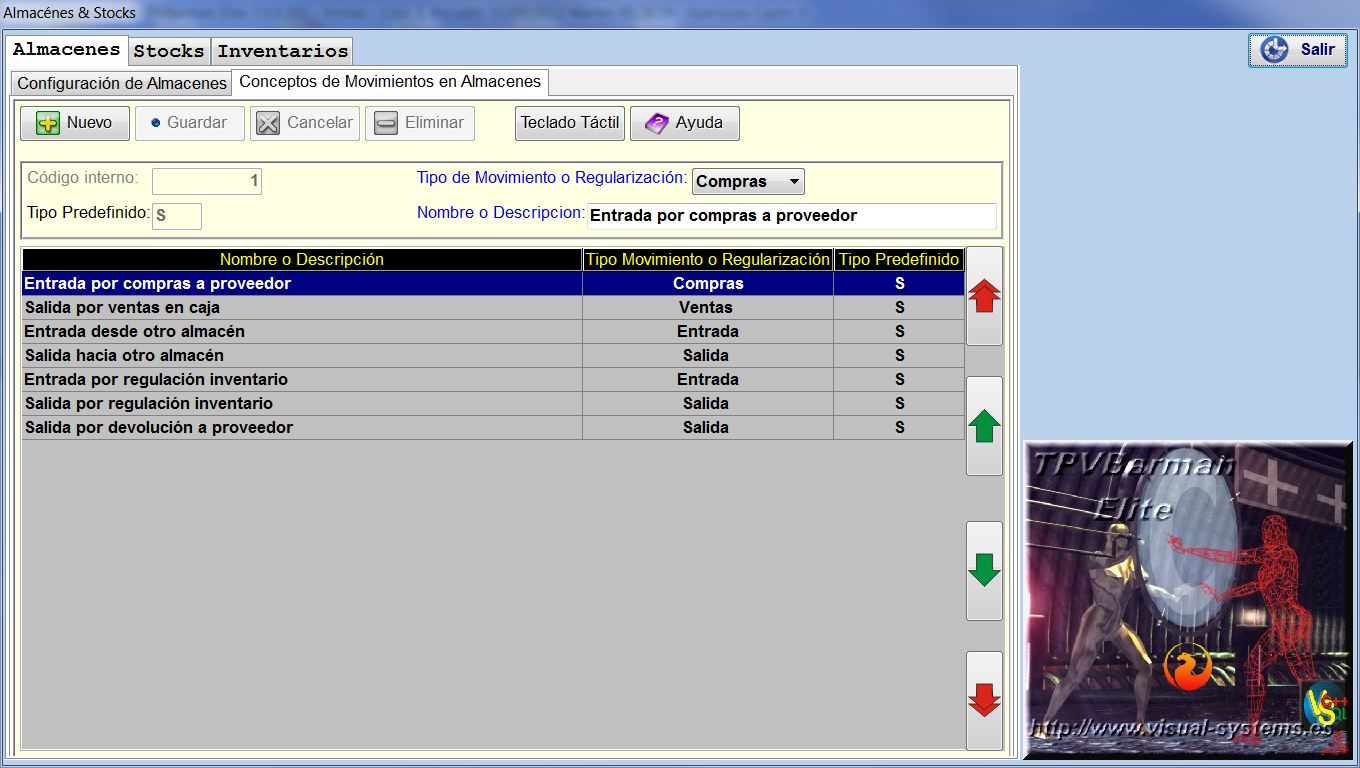This screenshot has height=768, width=1360.
Task: Click the Nombre o Descripcion text field
Action: click(790, 216)
